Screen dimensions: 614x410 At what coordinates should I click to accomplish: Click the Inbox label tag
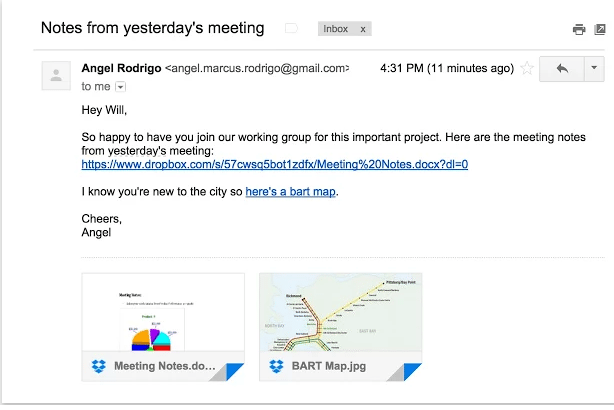tap(336, 29)
